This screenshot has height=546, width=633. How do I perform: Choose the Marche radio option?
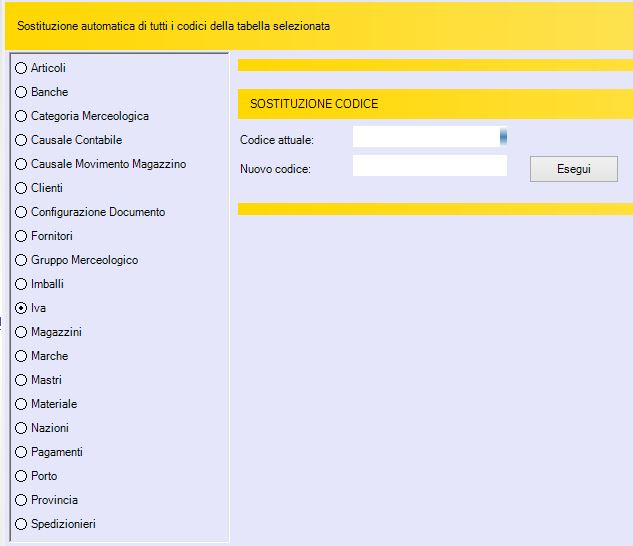coord(21,356)
